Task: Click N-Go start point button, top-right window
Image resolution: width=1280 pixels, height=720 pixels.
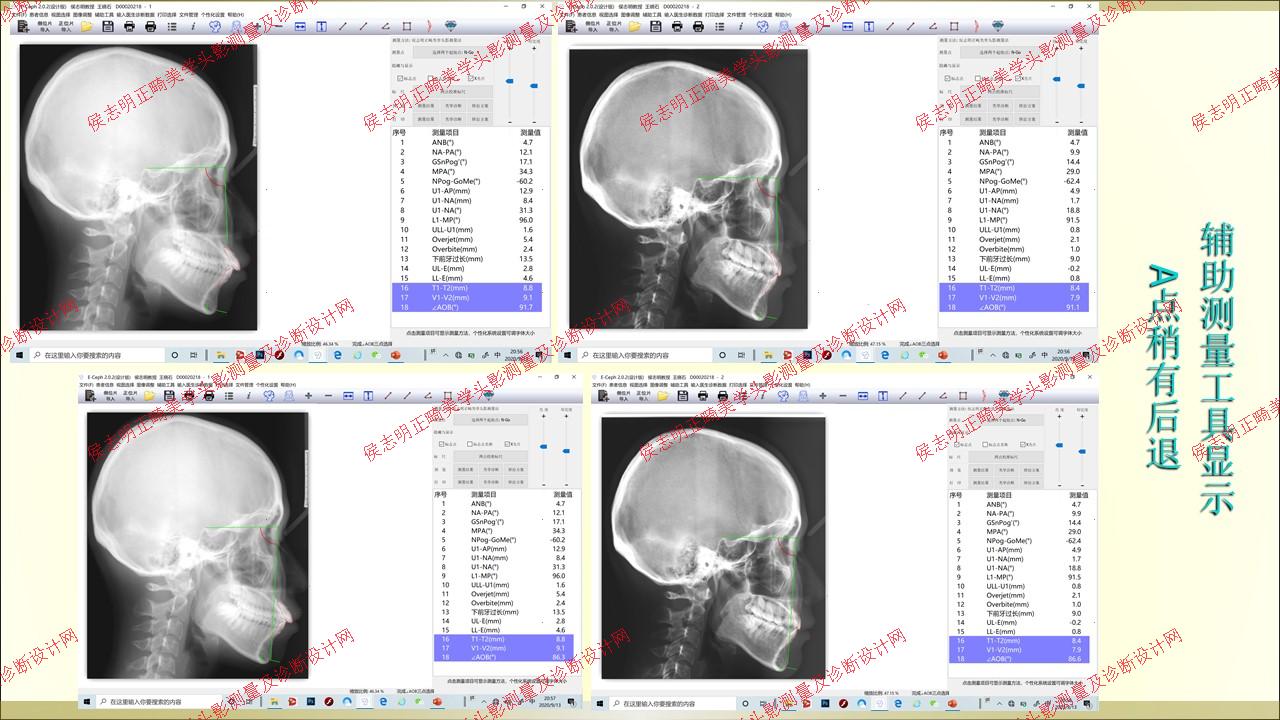Action: coord(1000,52)
